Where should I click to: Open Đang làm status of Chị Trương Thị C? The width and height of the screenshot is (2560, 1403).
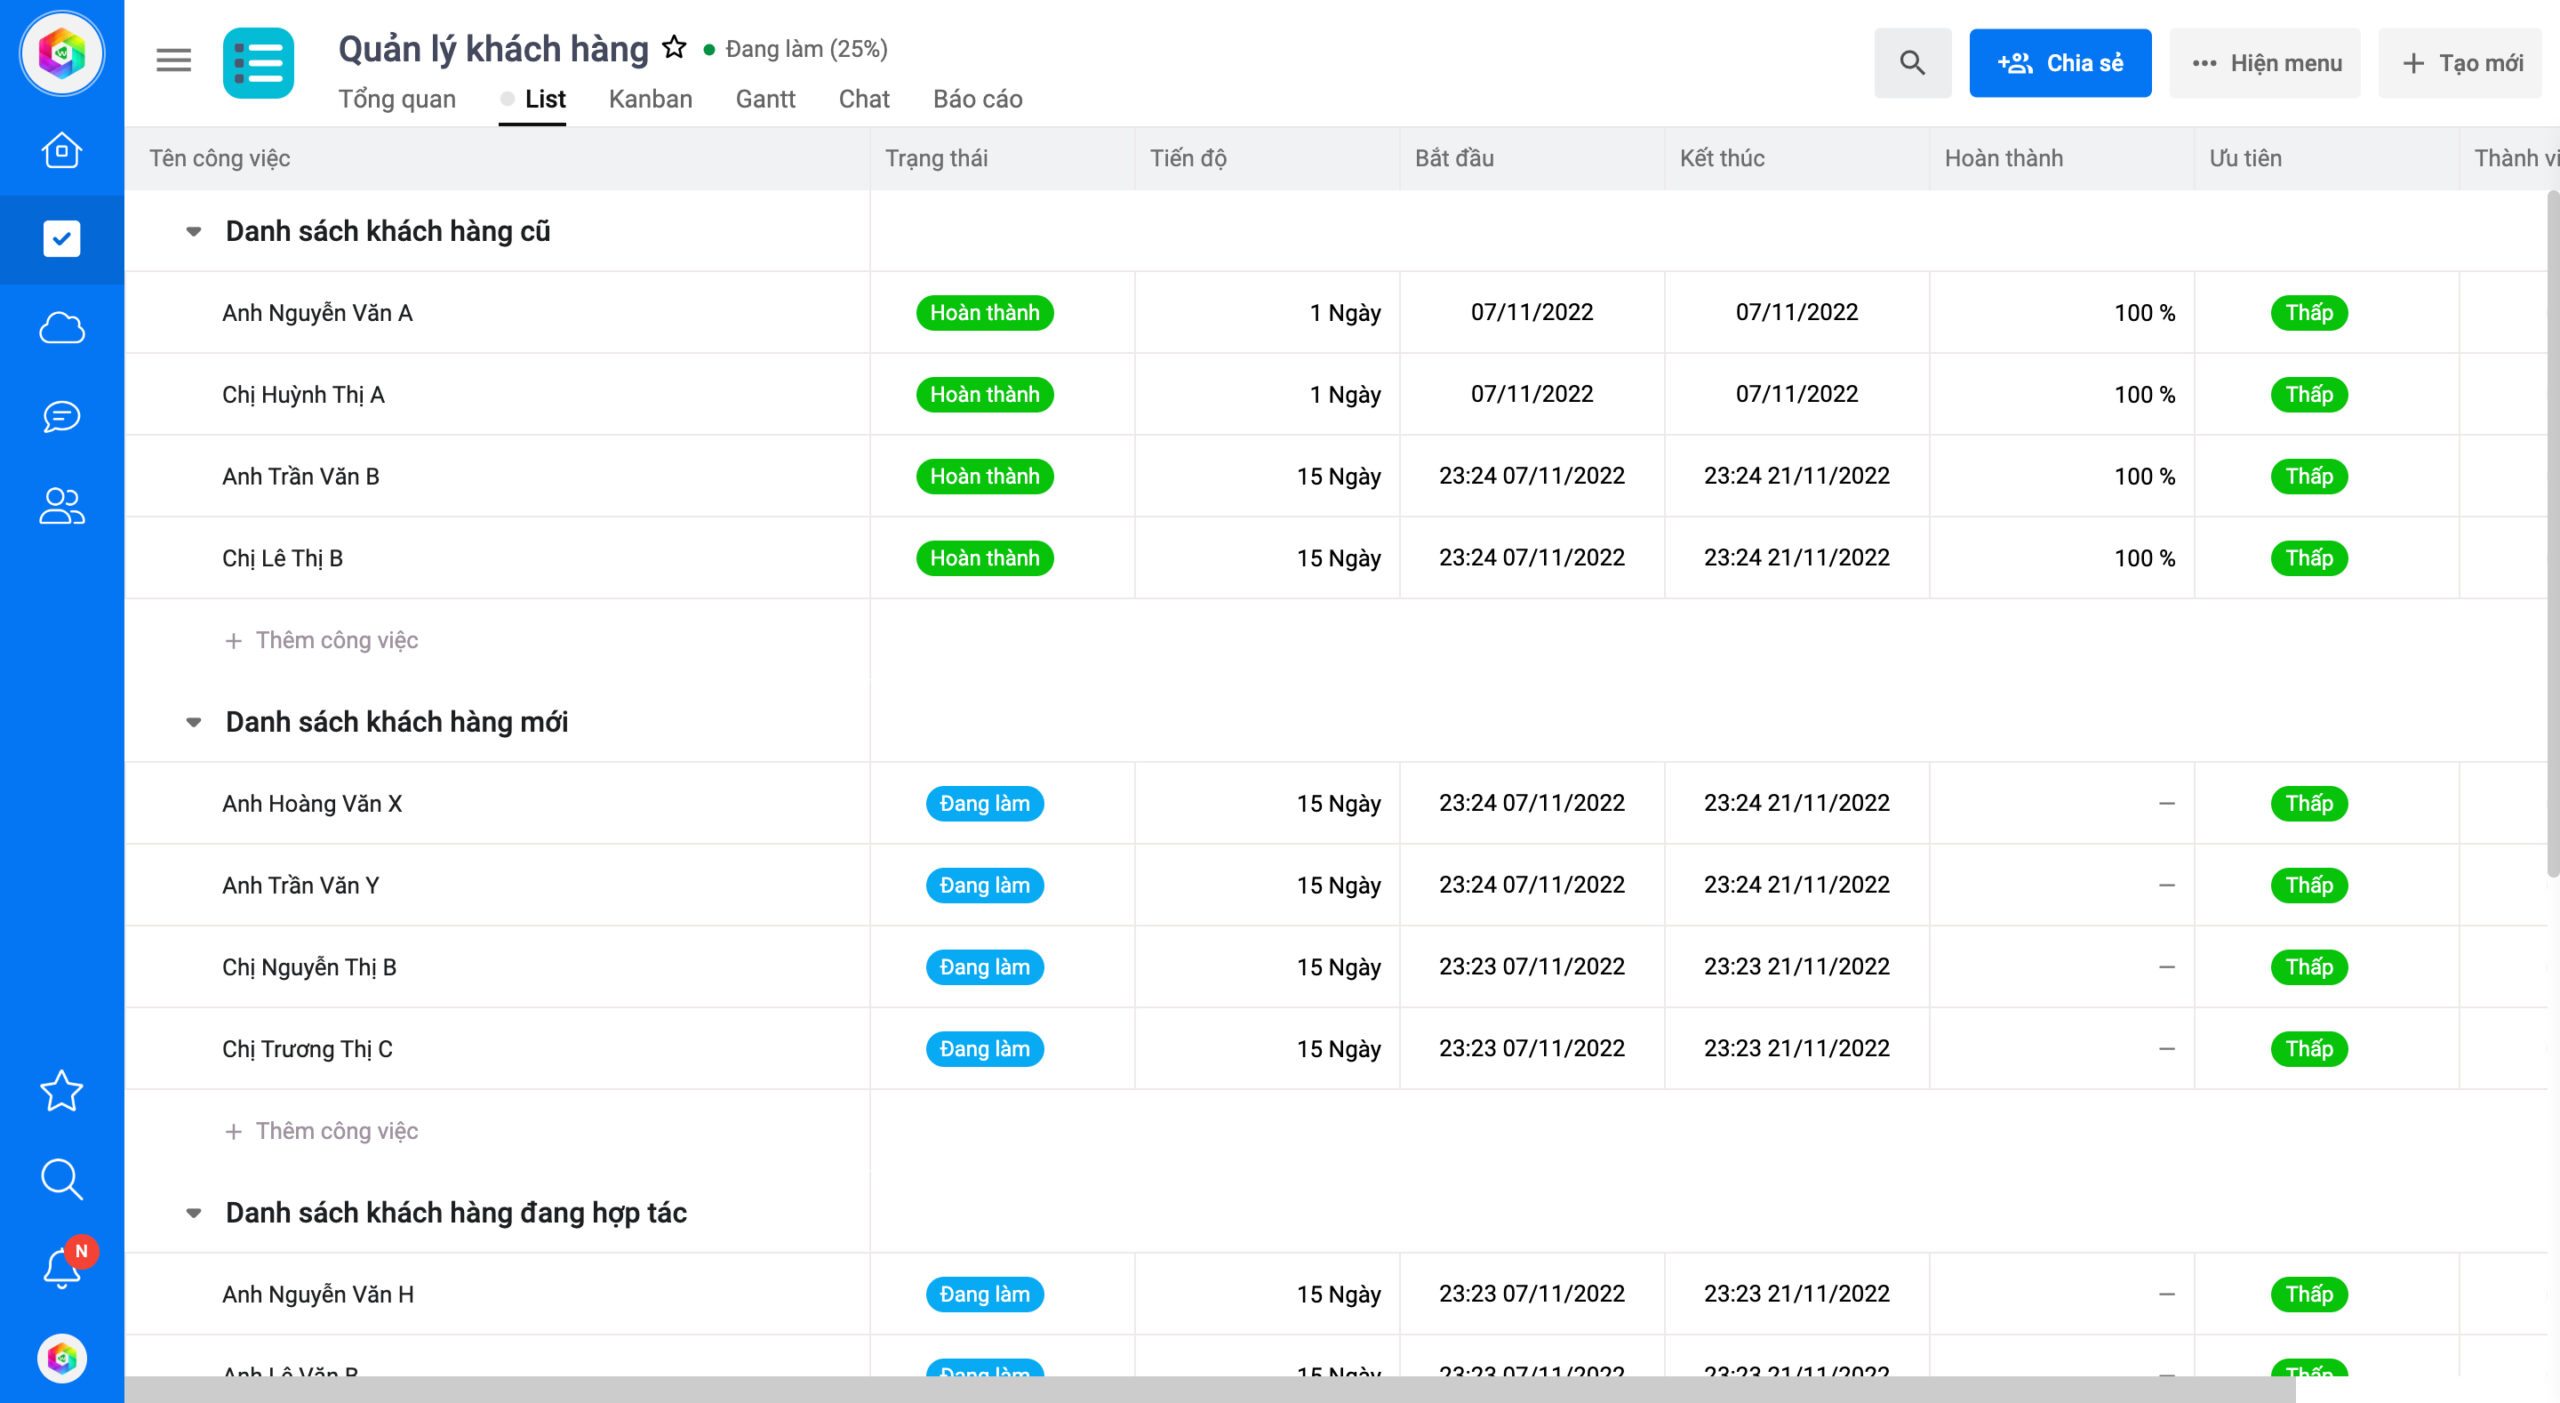tap(985, 1049)
